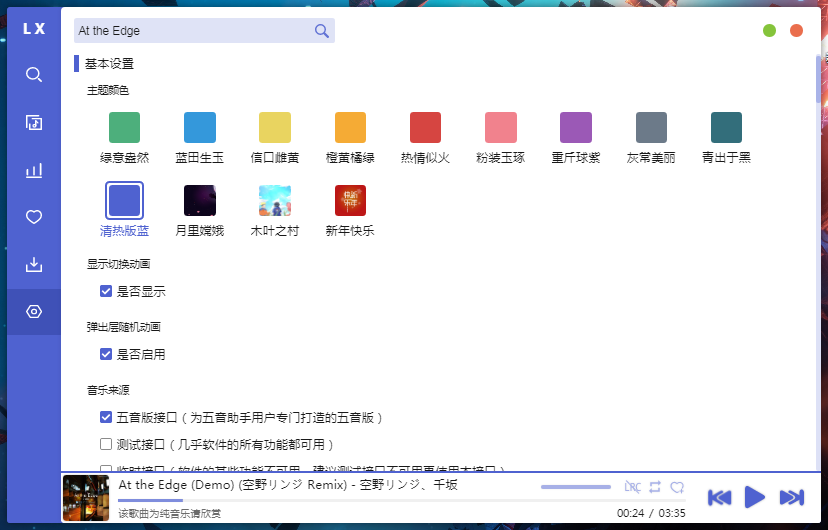Adjust the volume slider bar

[576, 487]
